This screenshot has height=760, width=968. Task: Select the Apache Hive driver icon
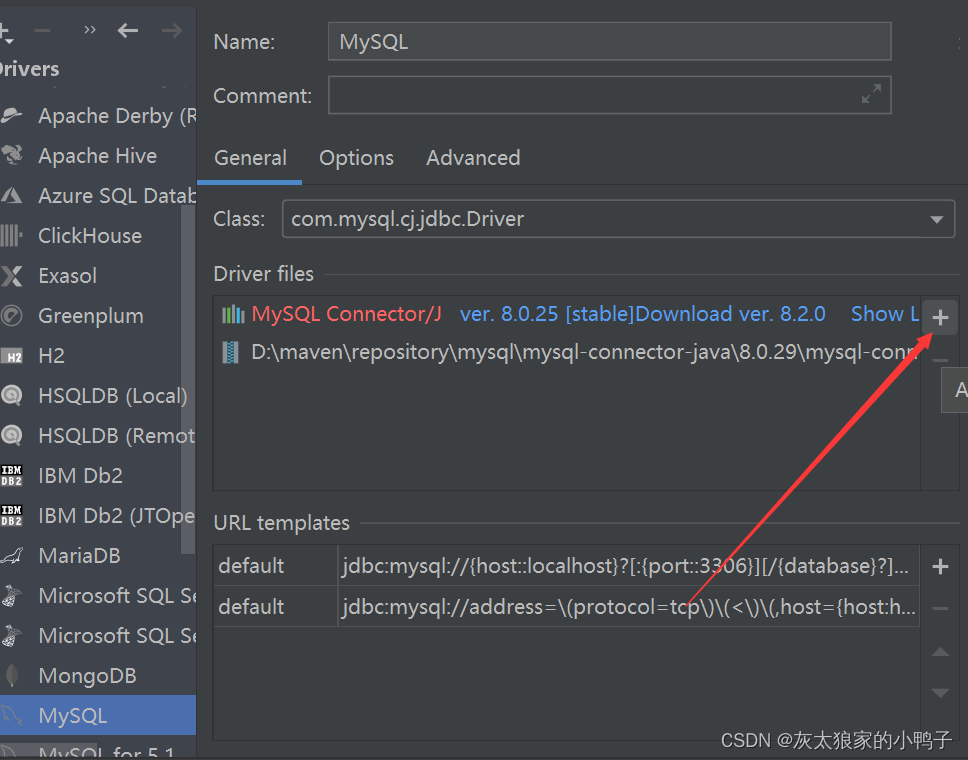(x=11, y=156)
